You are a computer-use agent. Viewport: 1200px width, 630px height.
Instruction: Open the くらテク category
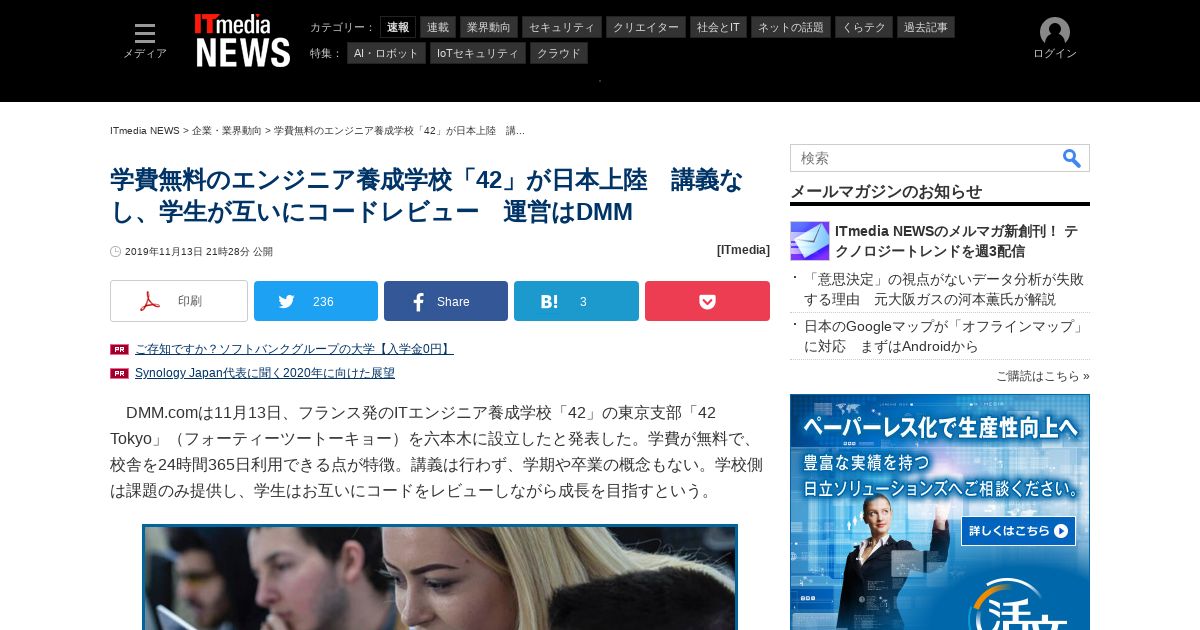tap(864, 27)
